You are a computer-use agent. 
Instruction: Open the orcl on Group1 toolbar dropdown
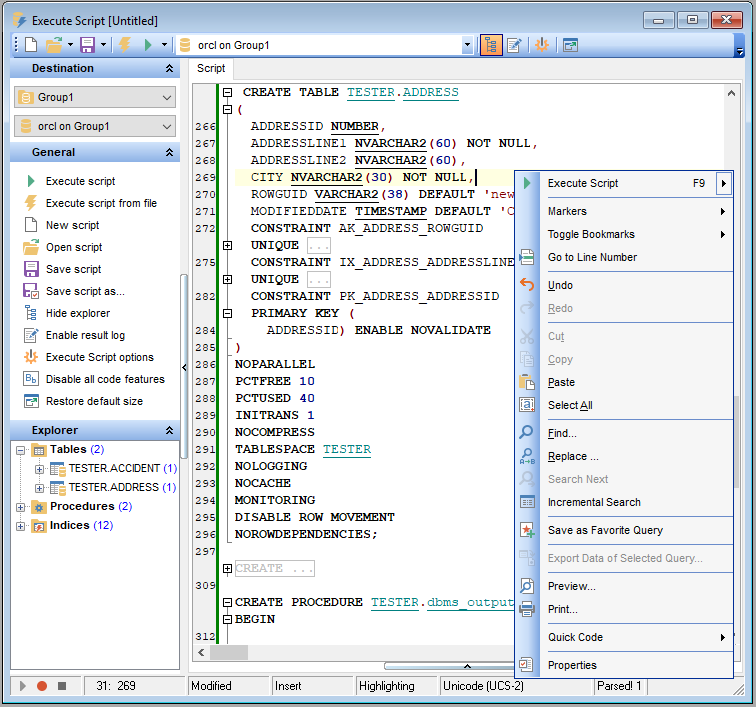coord(467,45)
